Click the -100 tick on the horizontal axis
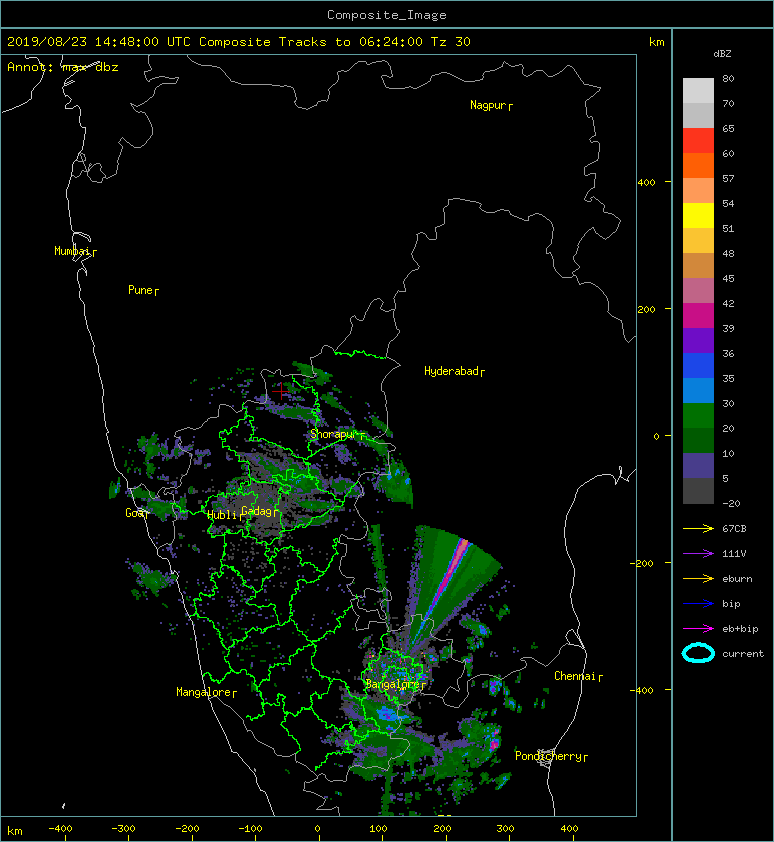Image resolution: width=774 pixels, height=842 pixels. [x=250, y=829]
